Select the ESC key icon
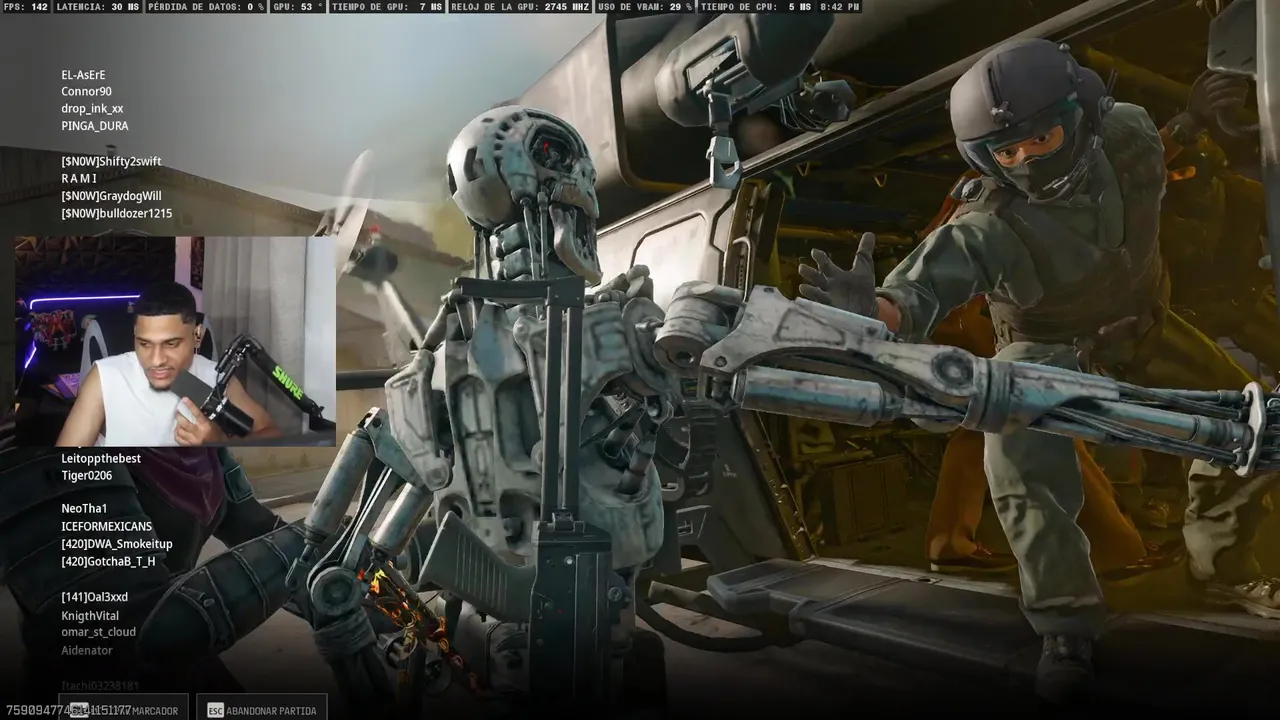Screen dimensions: 1280x720 pyautogui.click(x=215, y=711)
